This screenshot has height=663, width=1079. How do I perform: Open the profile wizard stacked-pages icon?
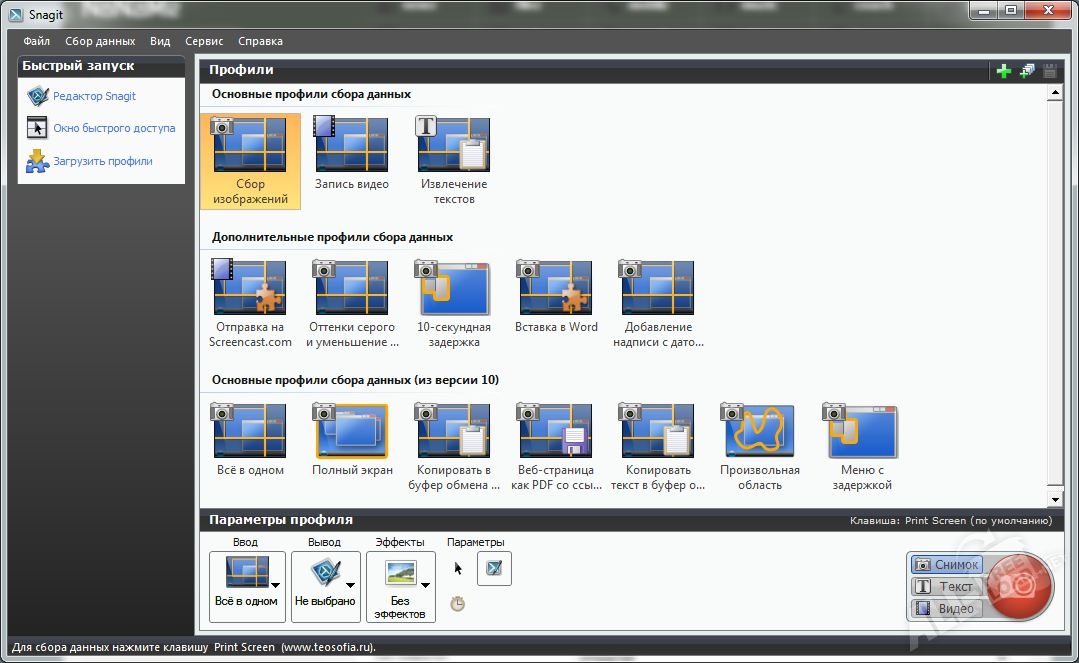click(x=1027, y=71)
